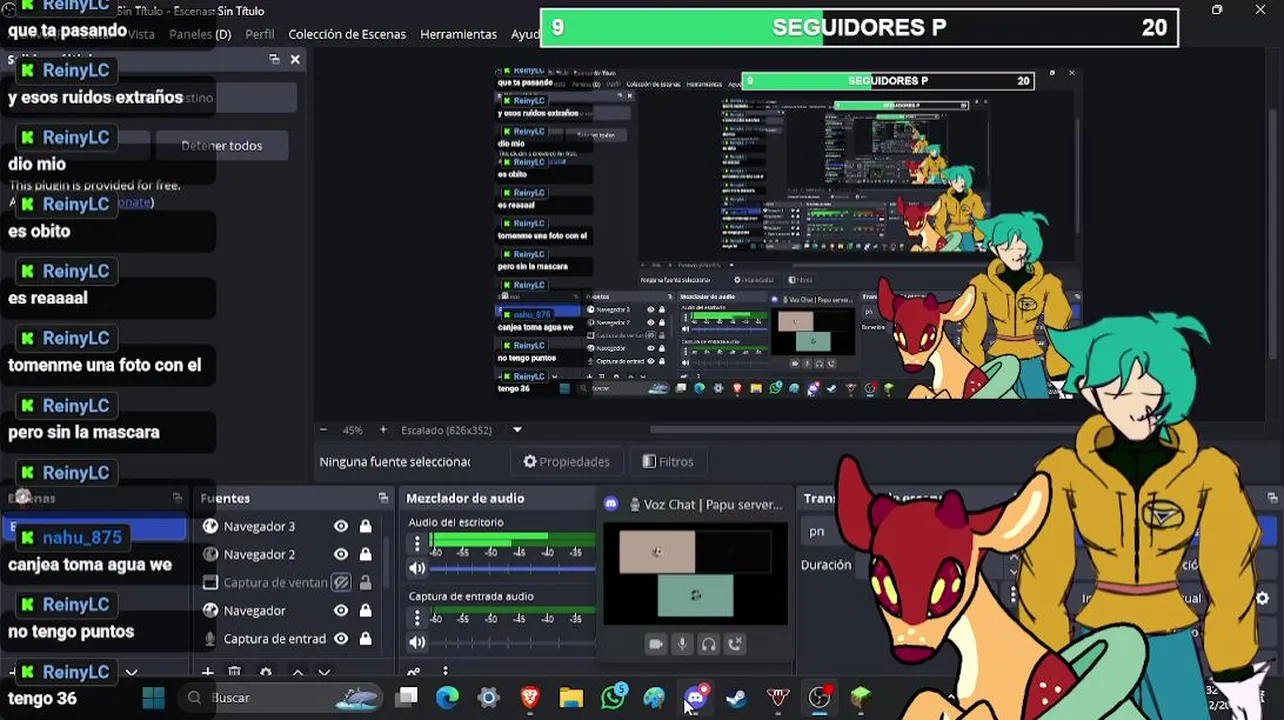Increase Duración with up arrow
The width and height of the screenshot is (1284, 720).
[1014, 558]
